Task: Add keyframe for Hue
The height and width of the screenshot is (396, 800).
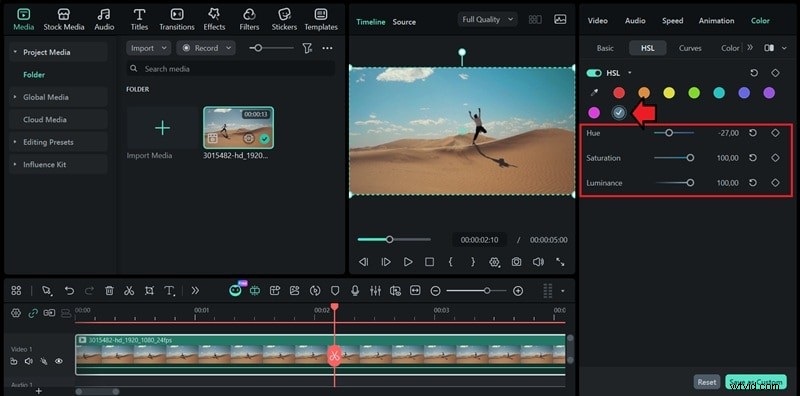Action: click(x=775, y=133)
